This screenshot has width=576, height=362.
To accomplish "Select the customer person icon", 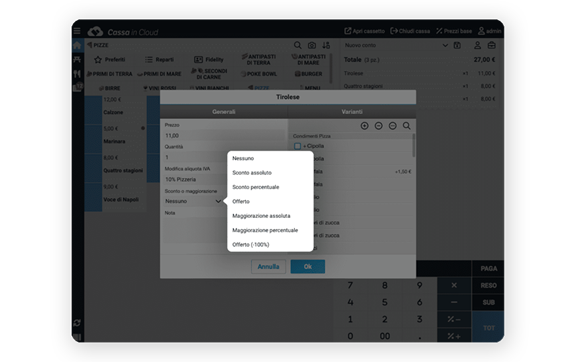I will (477, 45).
